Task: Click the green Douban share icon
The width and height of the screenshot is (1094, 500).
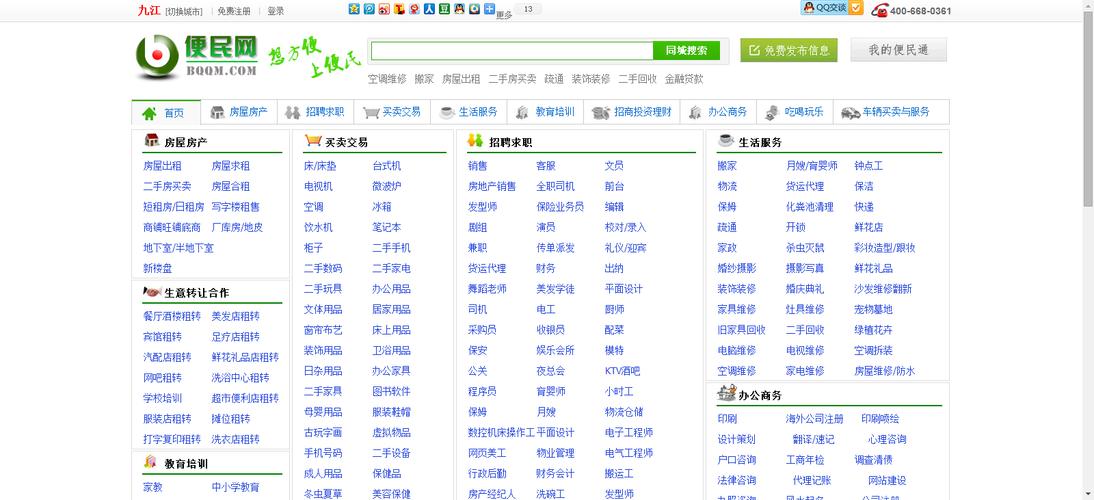Action: (444, 9)
